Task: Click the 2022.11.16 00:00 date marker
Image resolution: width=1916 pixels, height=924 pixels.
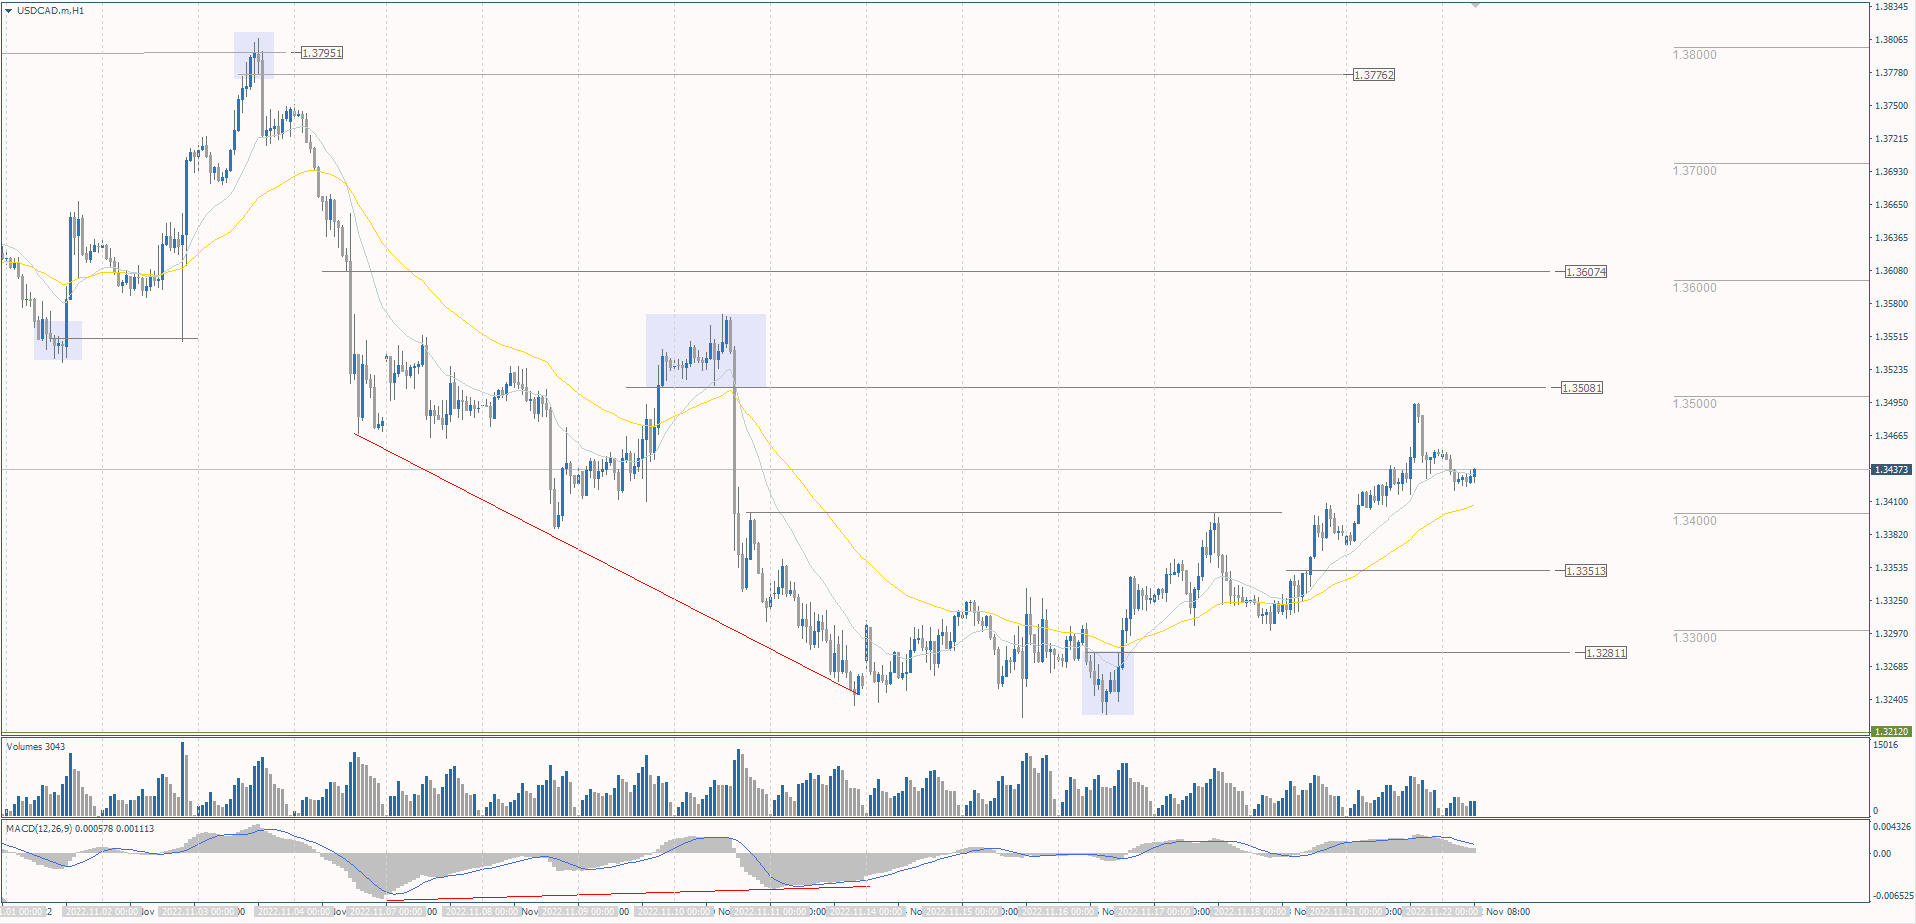Action: [1058, 912]
